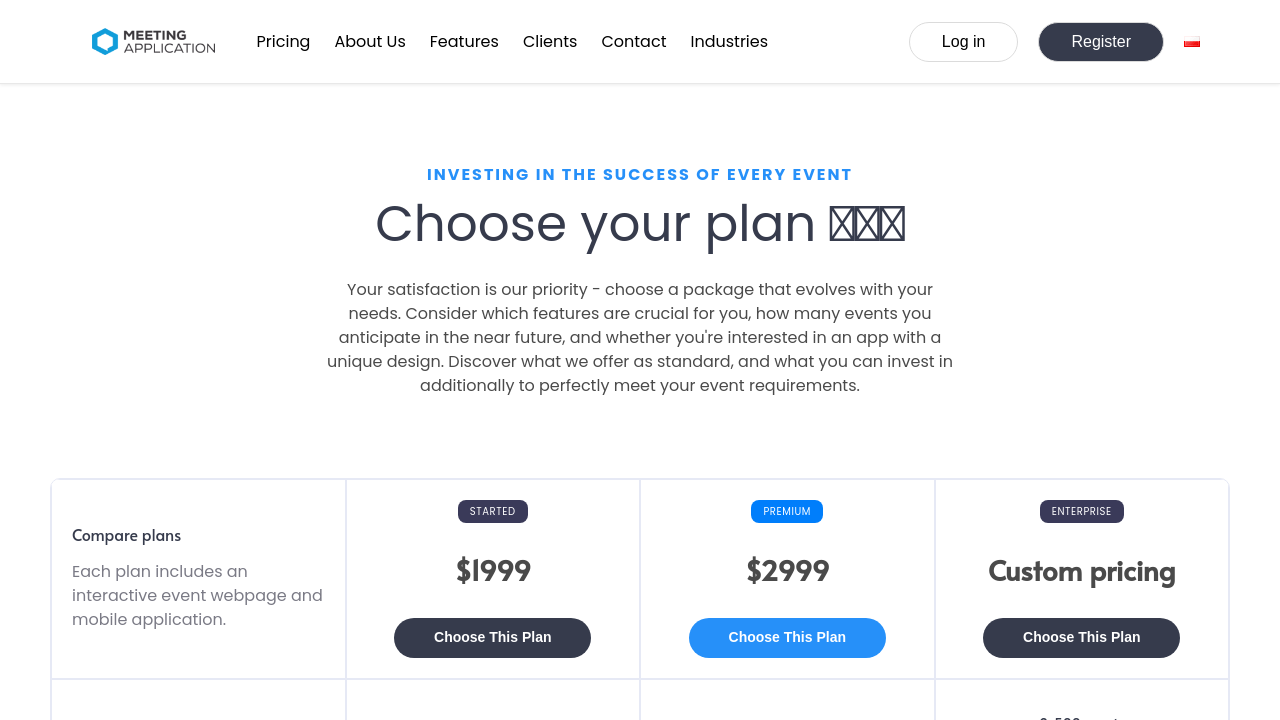Click the STARTED plan badge
Screen dimensions: 1280x720
(492, 512)
